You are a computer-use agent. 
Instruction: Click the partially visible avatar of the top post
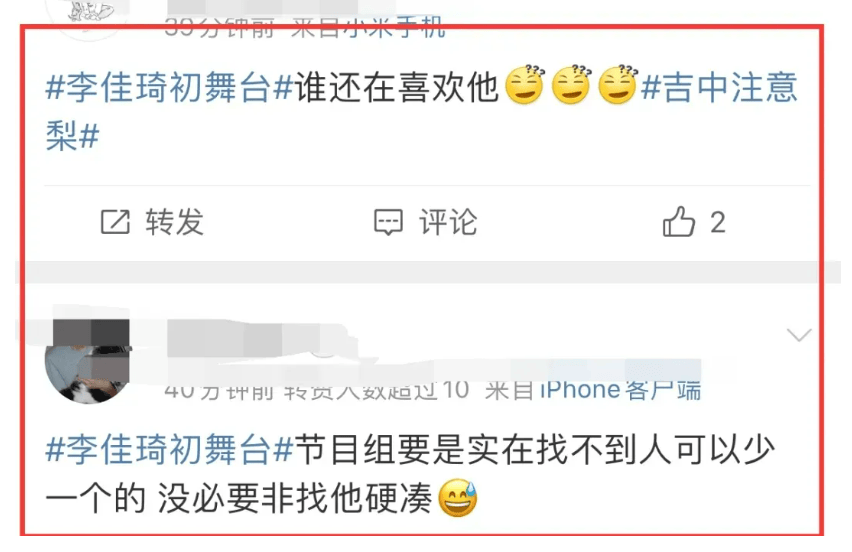90,16
